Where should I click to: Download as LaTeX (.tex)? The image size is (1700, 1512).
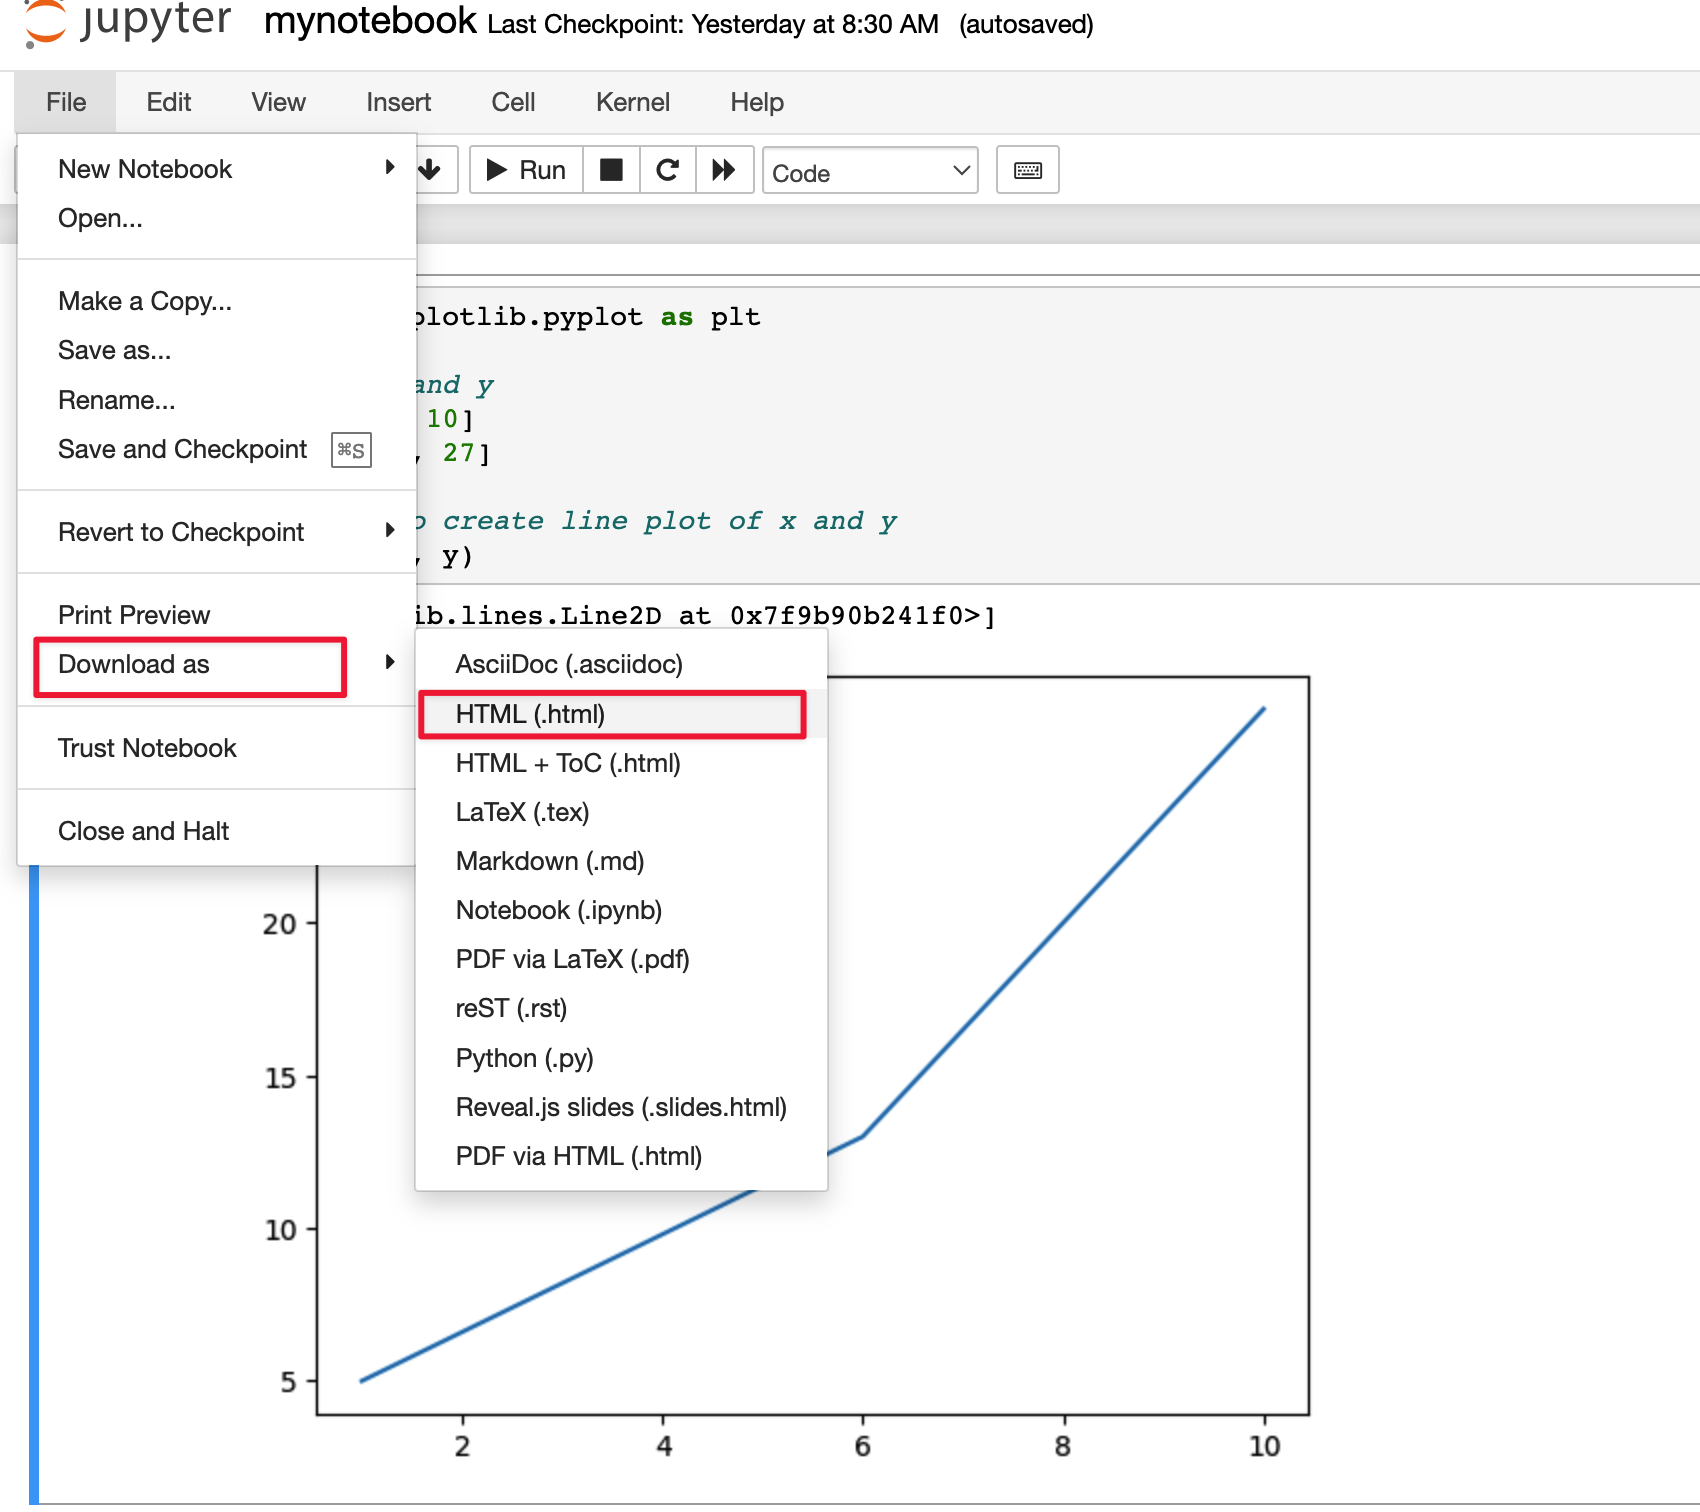(x=621, y=812)
